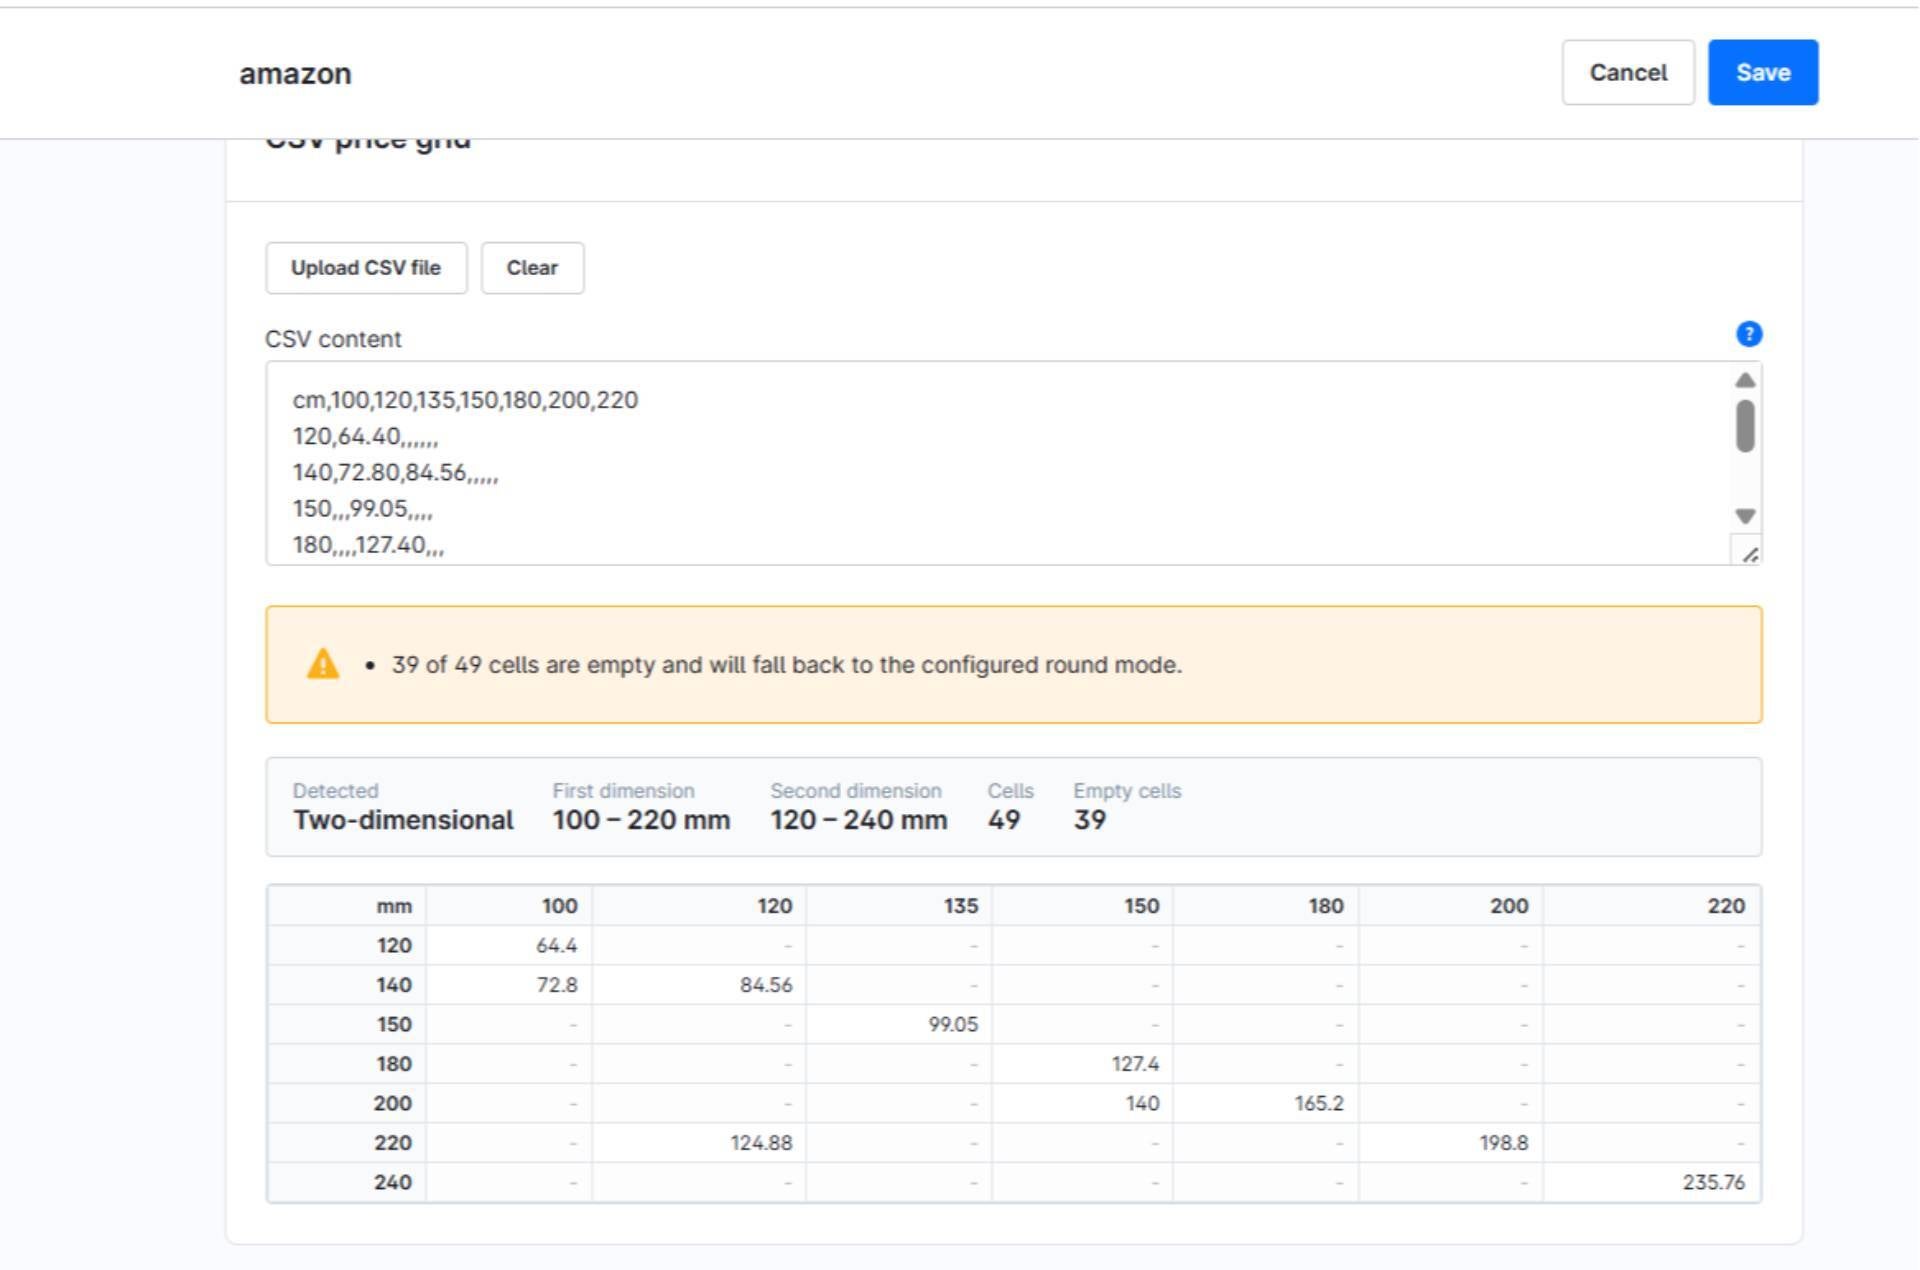
Task: Click the 'Two-dimensional' detected value
Action: (403, 820)
